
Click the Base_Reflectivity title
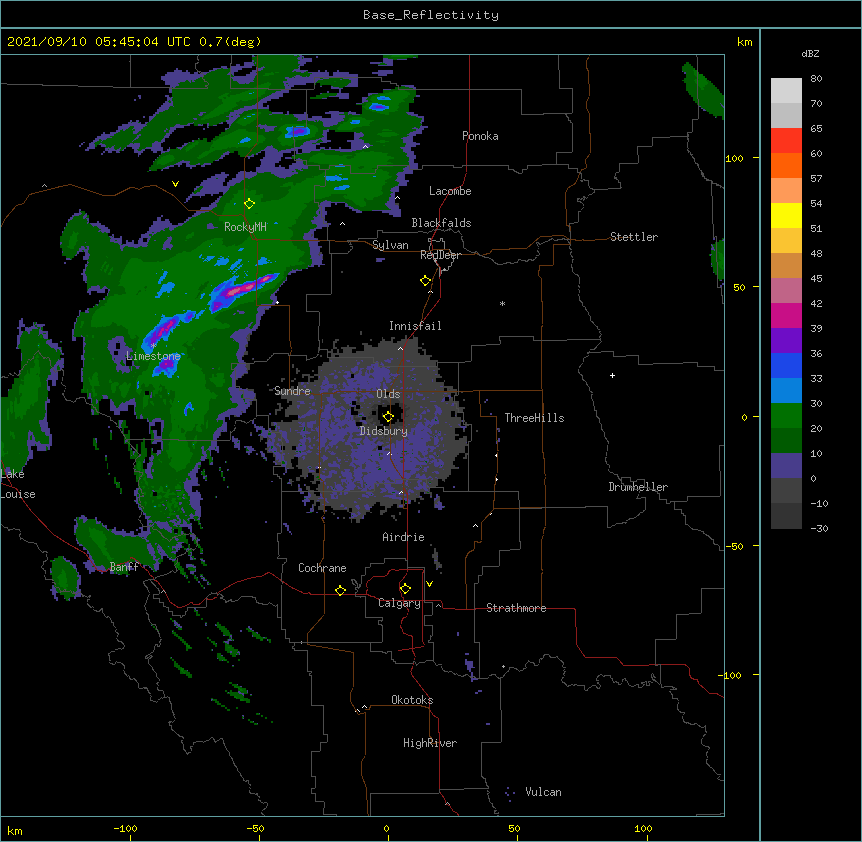[x=431, y=15]
